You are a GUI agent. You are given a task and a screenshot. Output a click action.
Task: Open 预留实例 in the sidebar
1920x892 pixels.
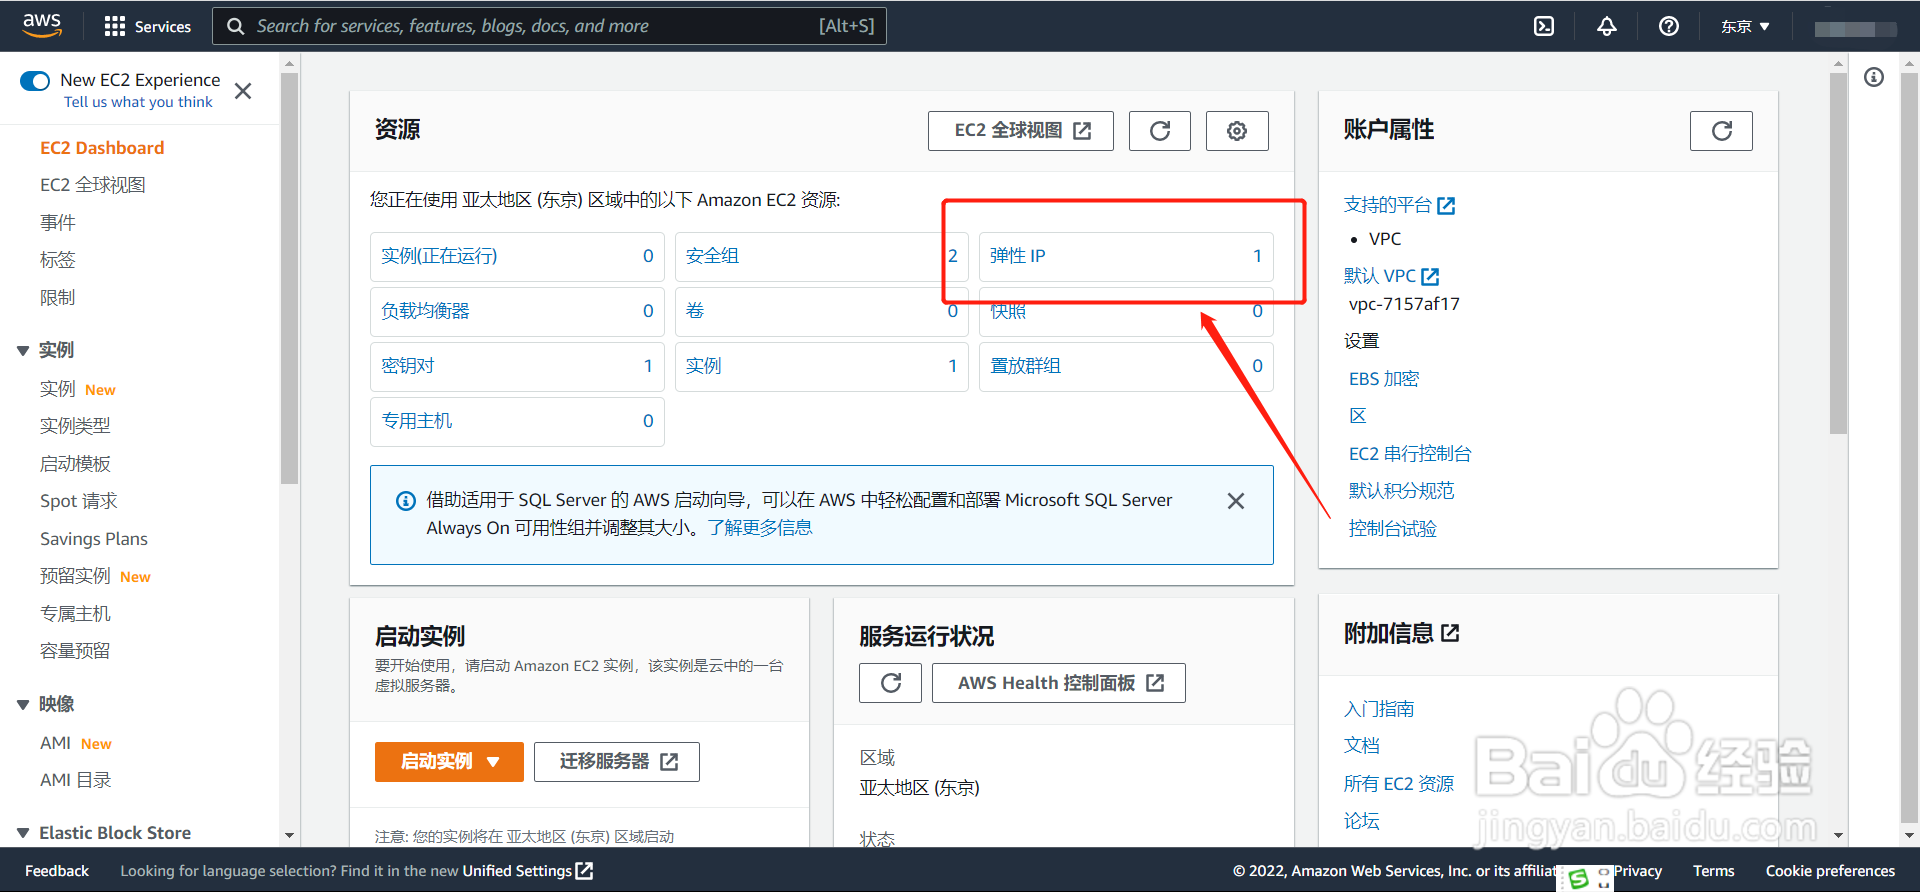tap(75, 576)
